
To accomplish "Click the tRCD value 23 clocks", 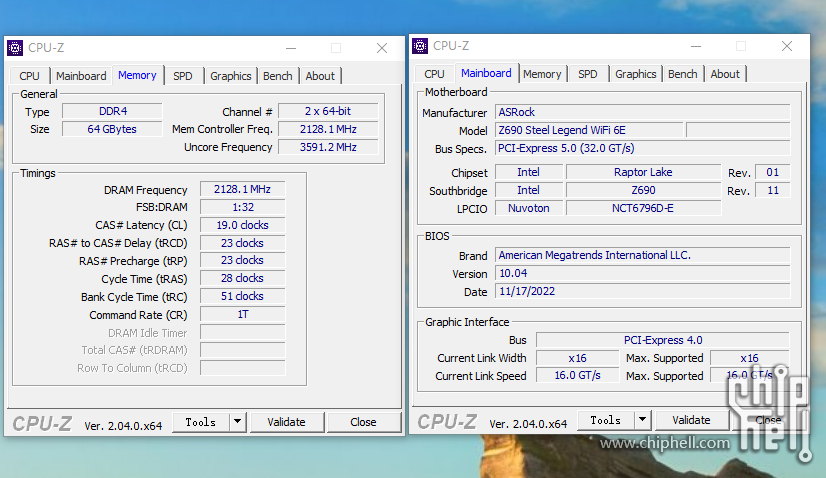I will coord(242,243).
